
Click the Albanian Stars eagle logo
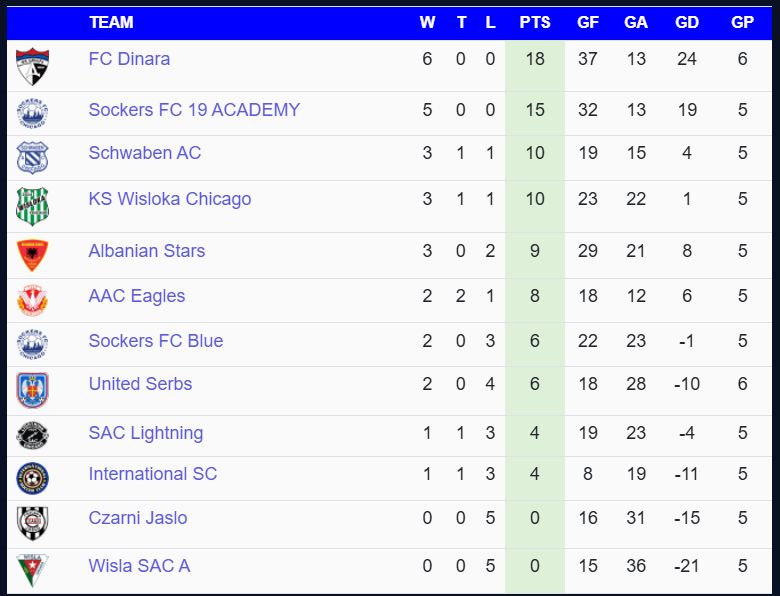32,255
